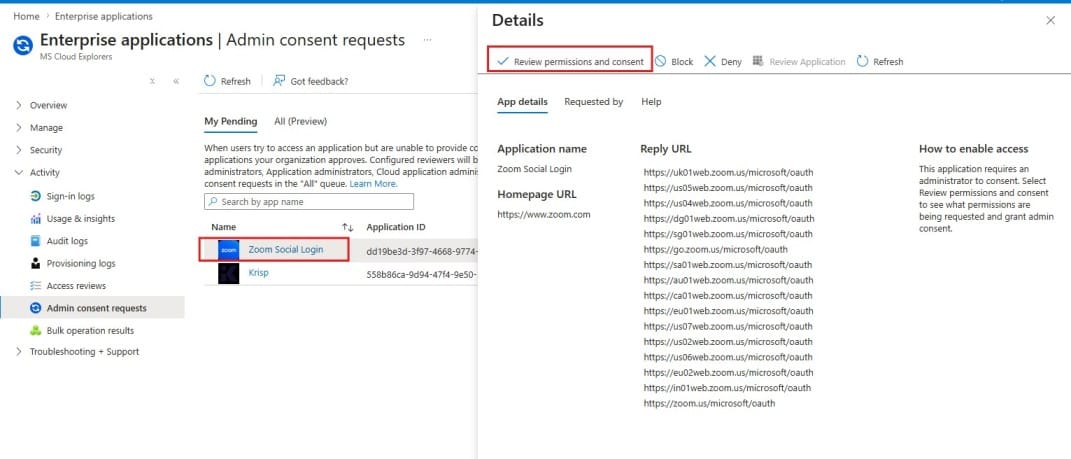This screenshot has height=459, width=1071.
Task: Click Refresh icon in the list toolbar
Action: 210,81
